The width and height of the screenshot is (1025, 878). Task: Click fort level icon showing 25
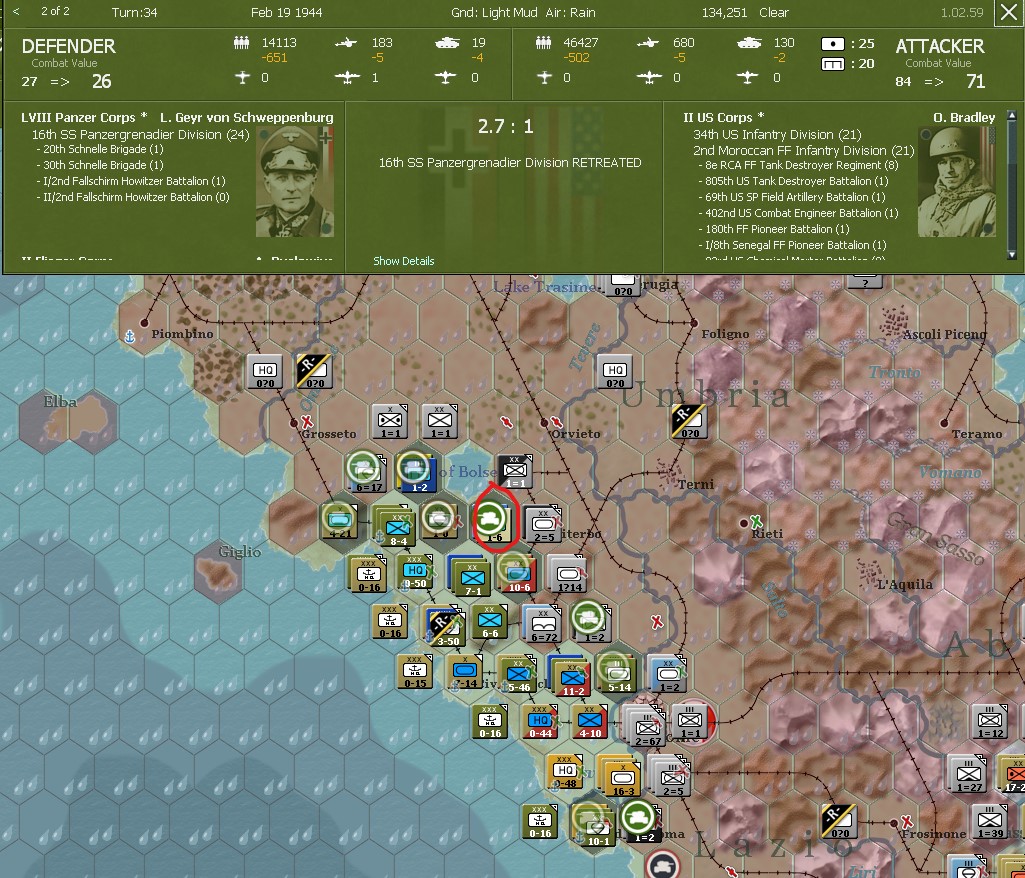tap(833, 44)
